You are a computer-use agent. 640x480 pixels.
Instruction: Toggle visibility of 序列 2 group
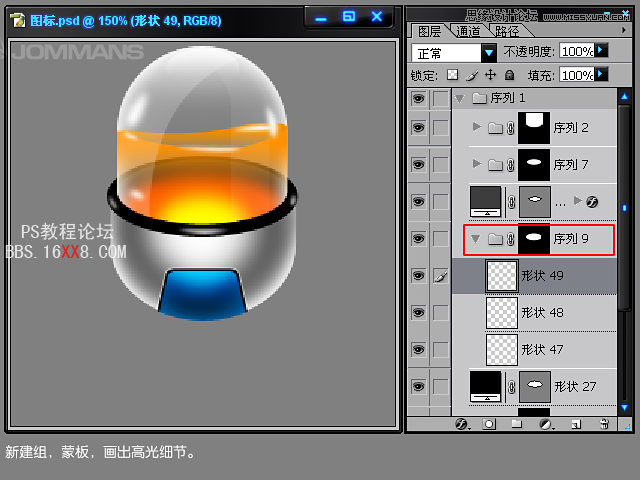[x=418, y=127]
